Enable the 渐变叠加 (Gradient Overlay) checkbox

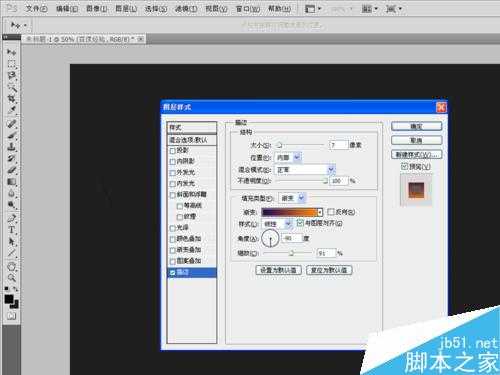click(173, 250)
